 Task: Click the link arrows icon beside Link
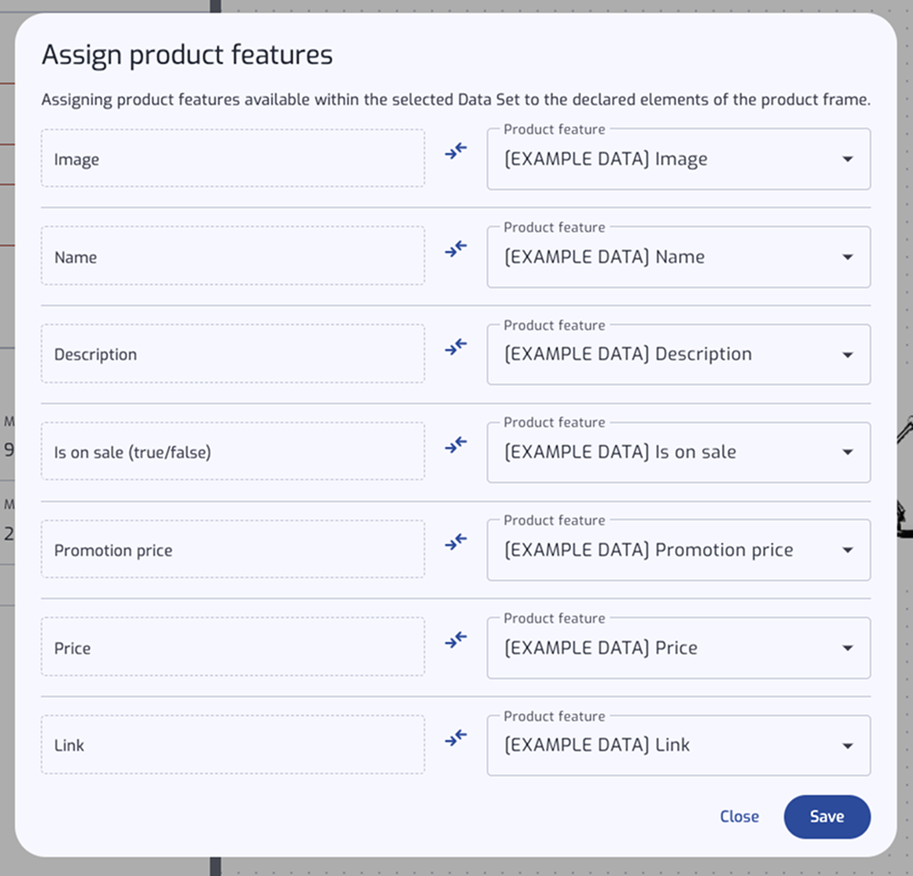[x=456, y=737]
